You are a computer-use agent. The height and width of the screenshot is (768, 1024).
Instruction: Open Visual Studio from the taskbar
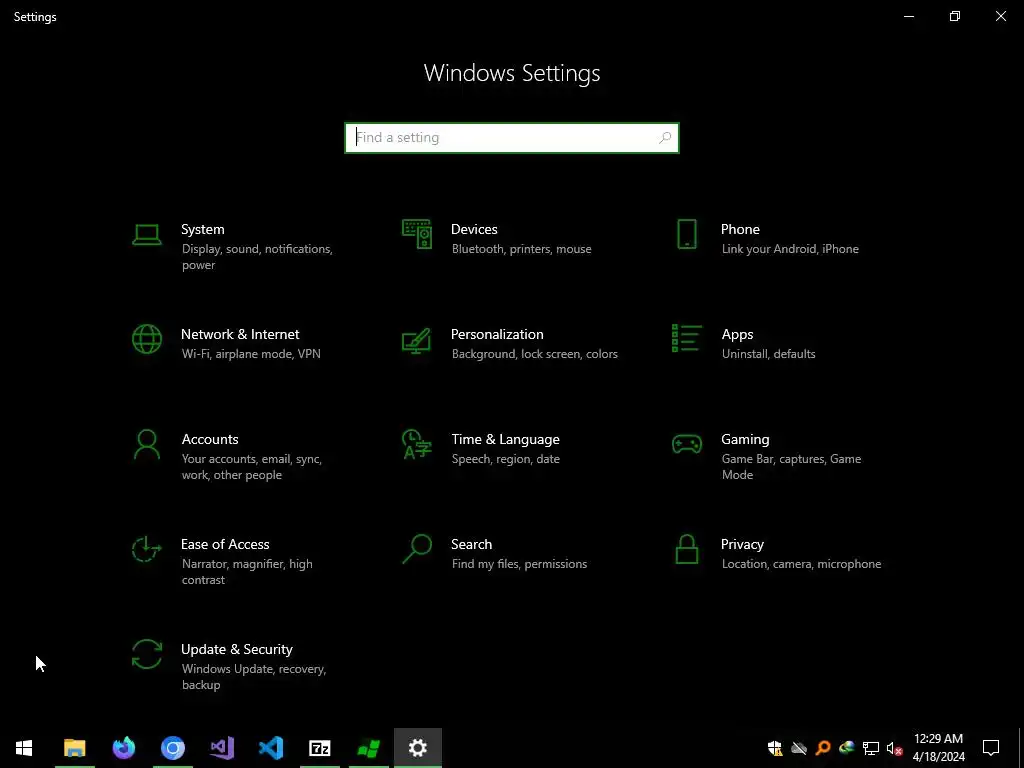222,748
